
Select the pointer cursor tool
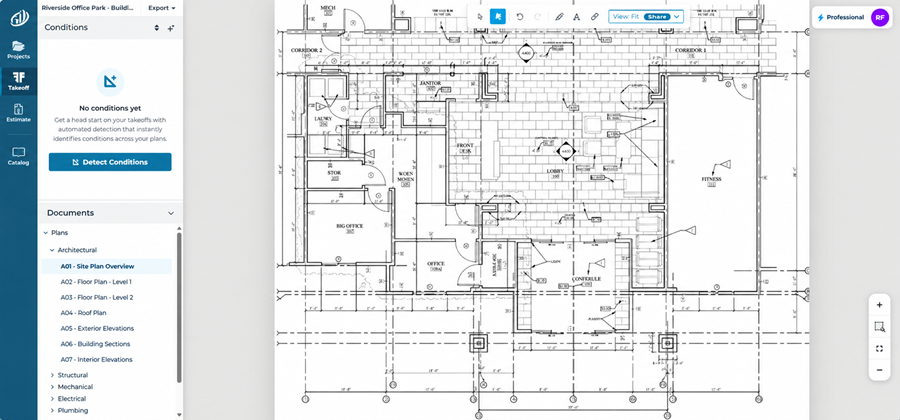coord(480,17)
